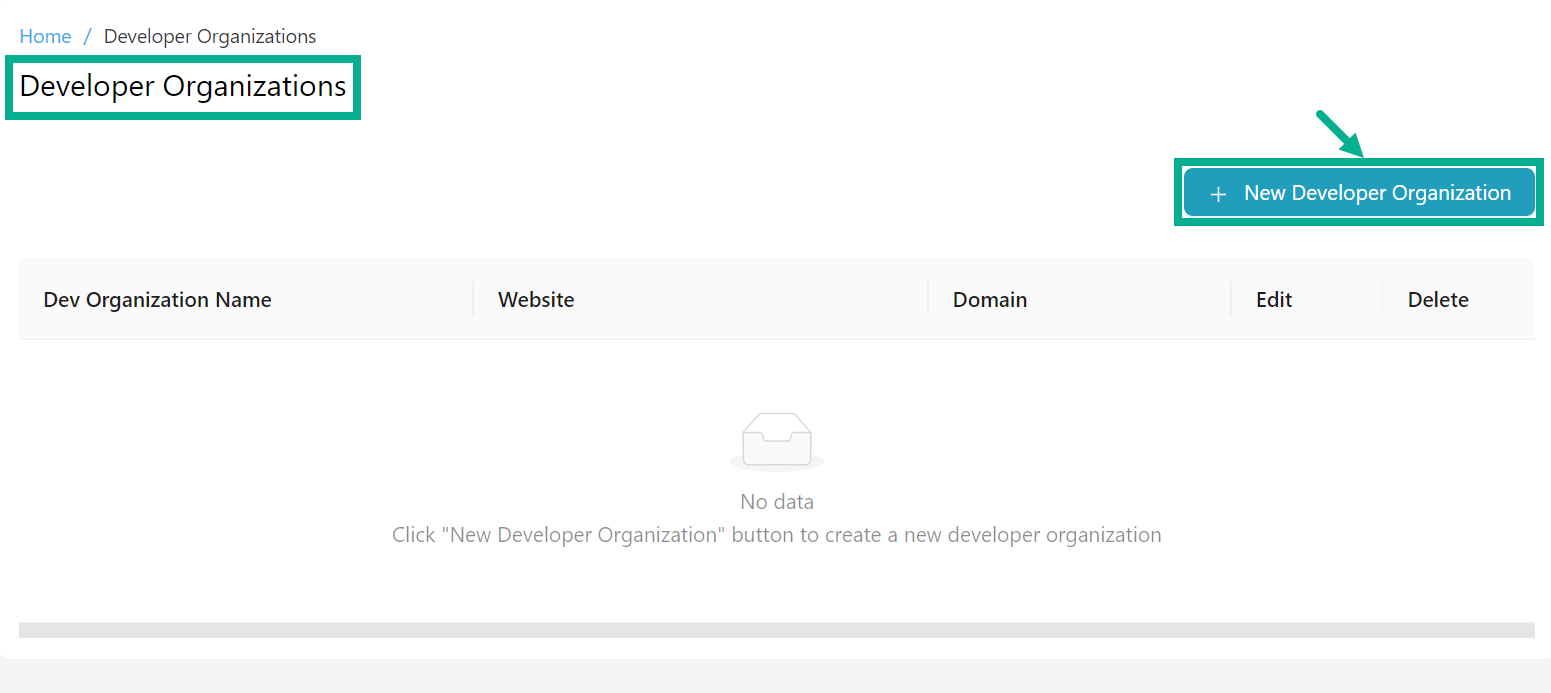
Task: Click the hint text about creating an organization
Action: pyautogui.click(x=777, y=535)
